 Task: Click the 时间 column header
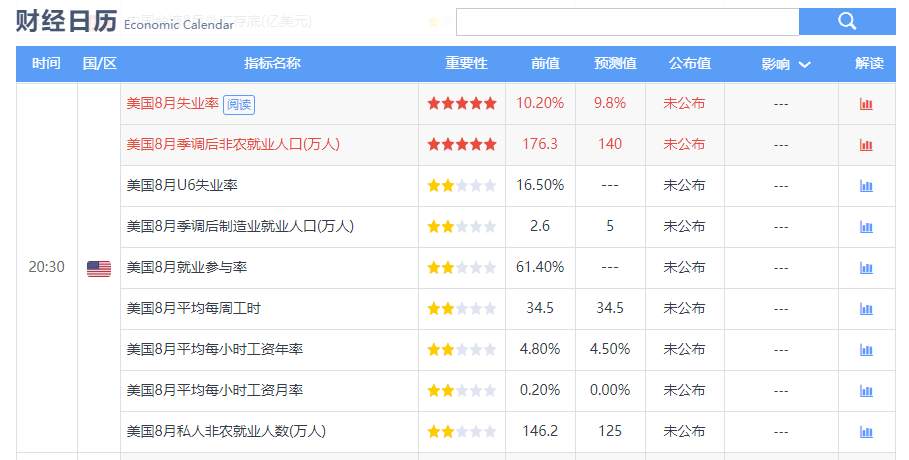[x=46, y=63]
